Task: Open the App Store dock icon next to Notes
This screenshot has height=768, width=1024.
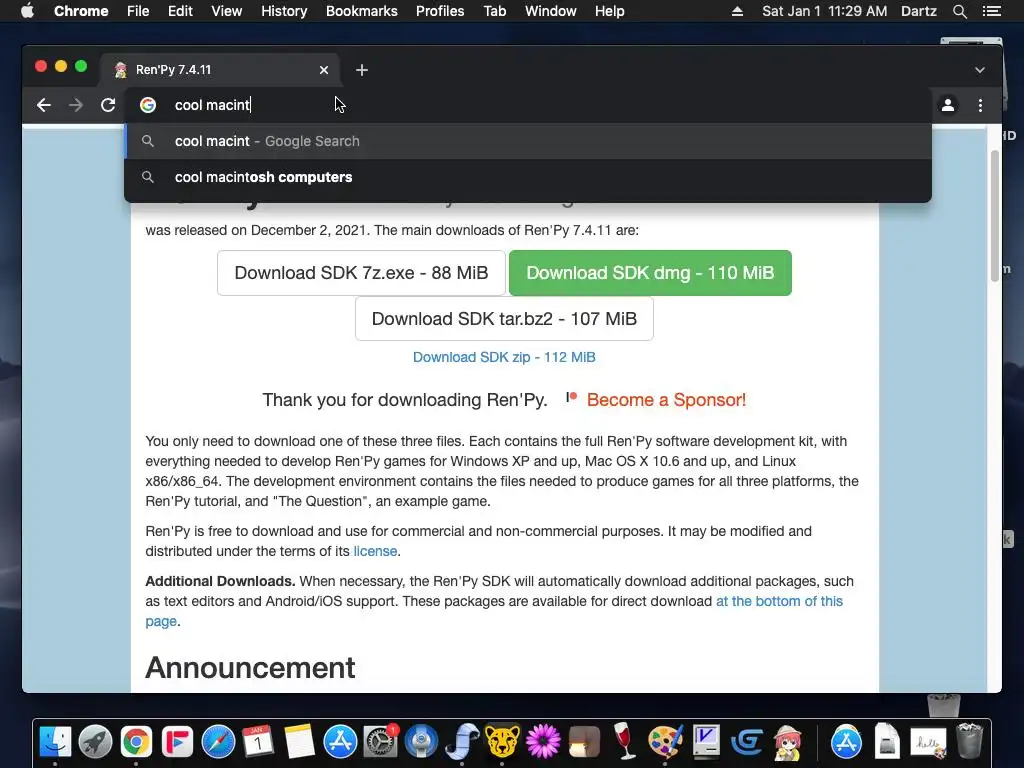Action: coord(340,742)
